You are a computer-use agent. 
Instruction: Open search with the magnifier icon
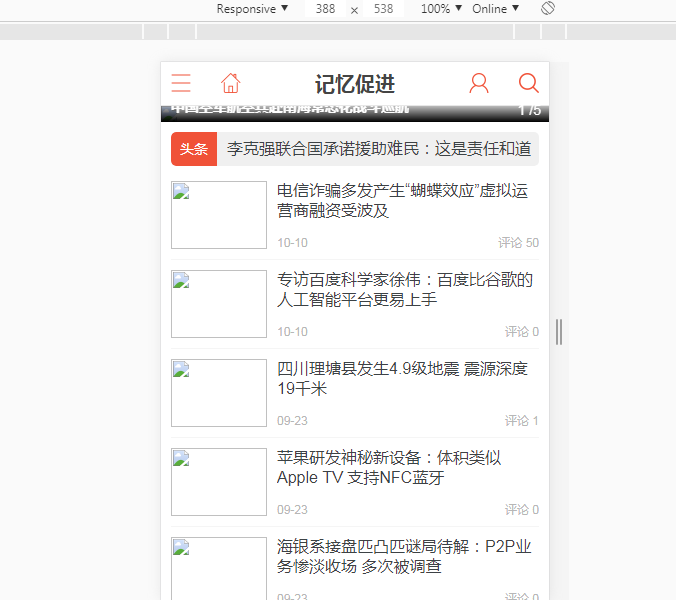tap(528, 83)
